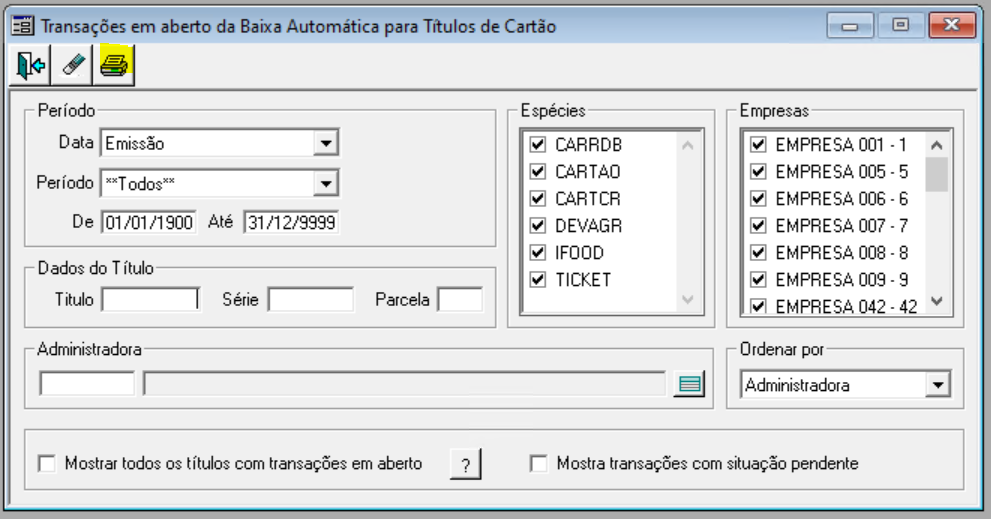This screenshot has width=991, height=519.
Task: Click the exit door icon in toolbar
Action: (30, 65)
